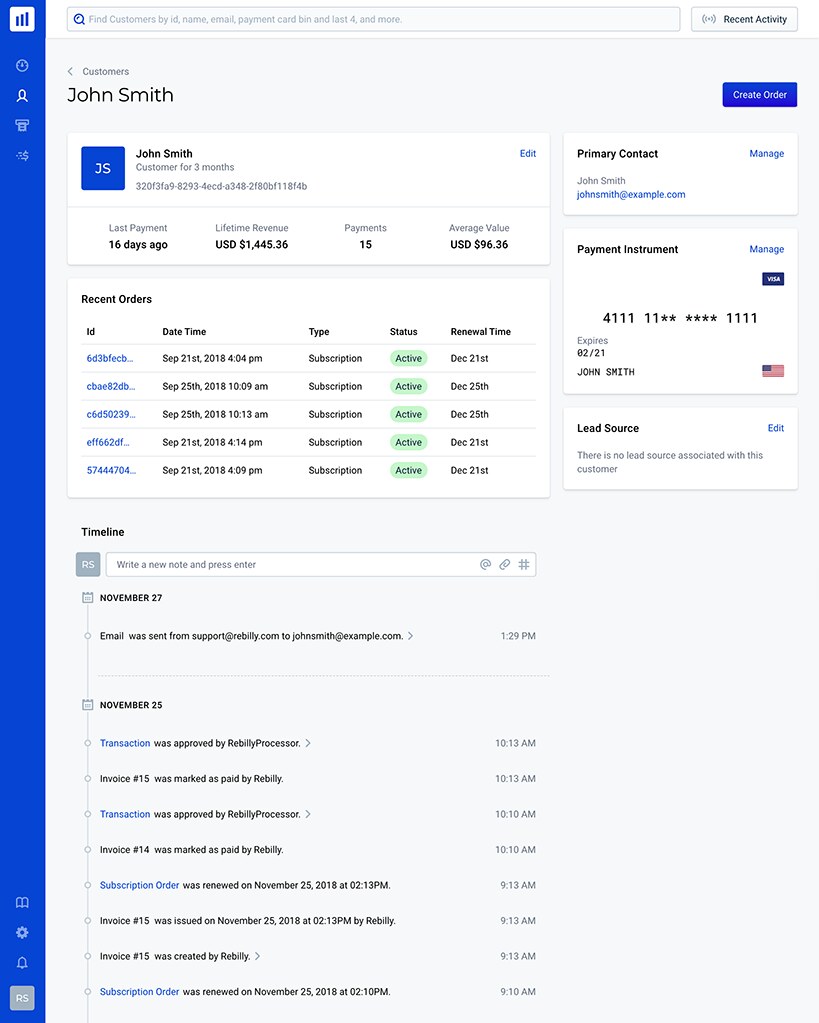The width and height of the screenshot is (819, 1023).
Task: Show notifications via bell icon
Action: (x=22, y=963)
